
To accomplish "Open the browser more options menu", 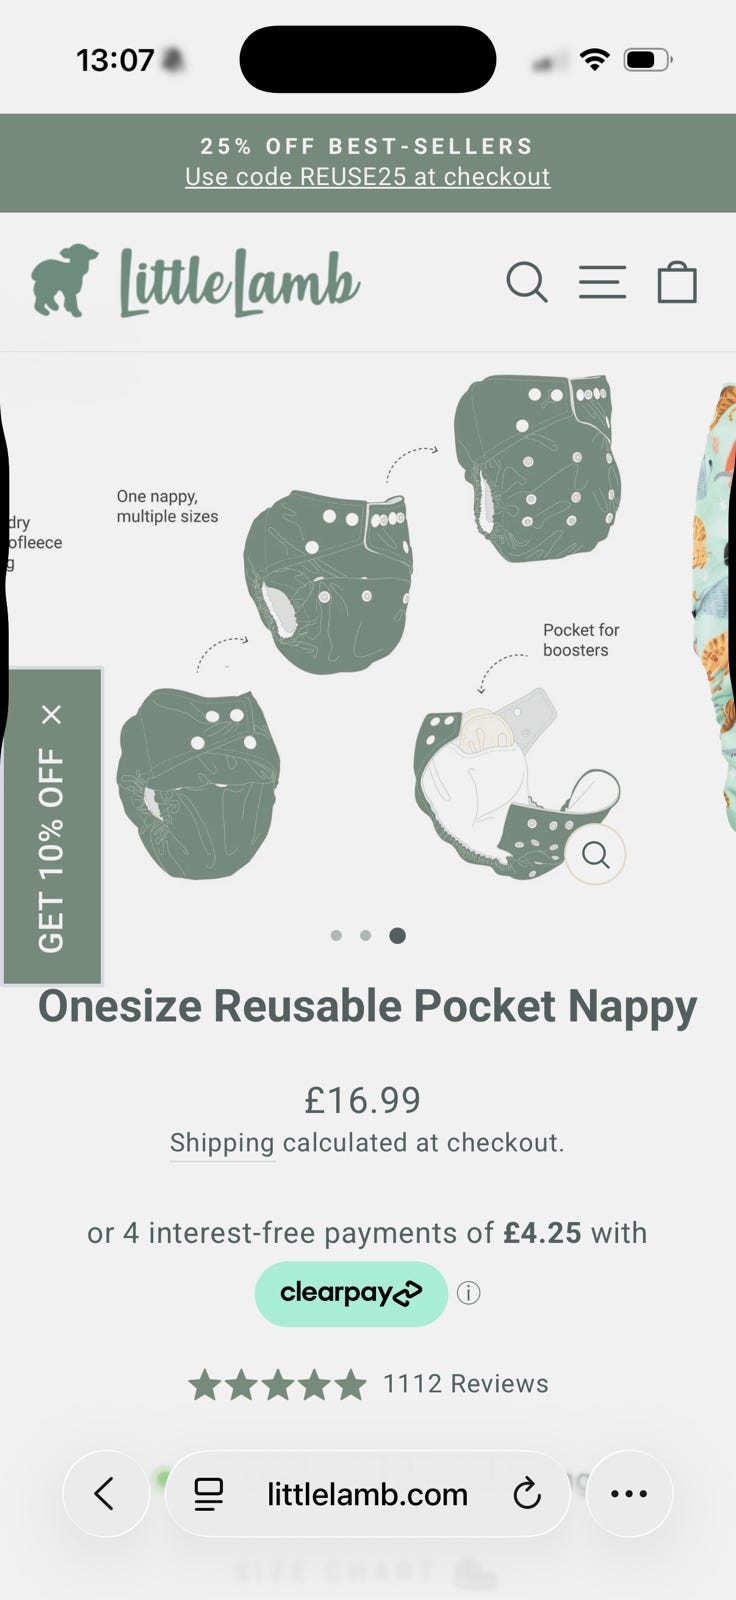I will tap(629, 1494).
